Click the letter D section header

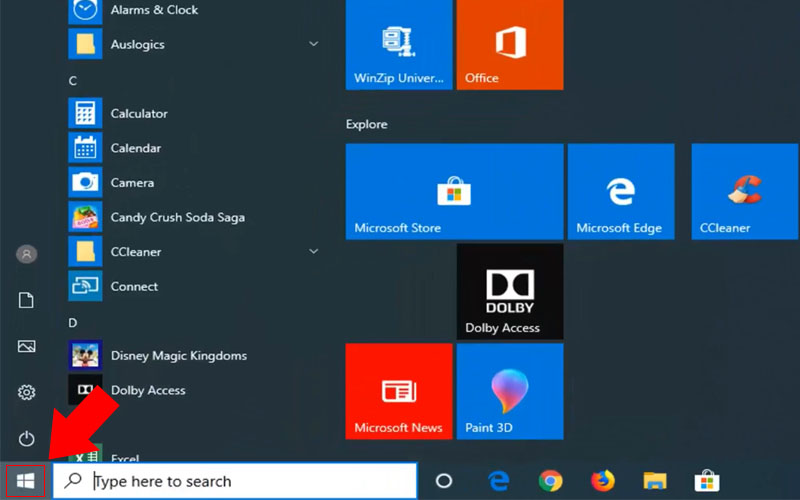pos(72,323)
